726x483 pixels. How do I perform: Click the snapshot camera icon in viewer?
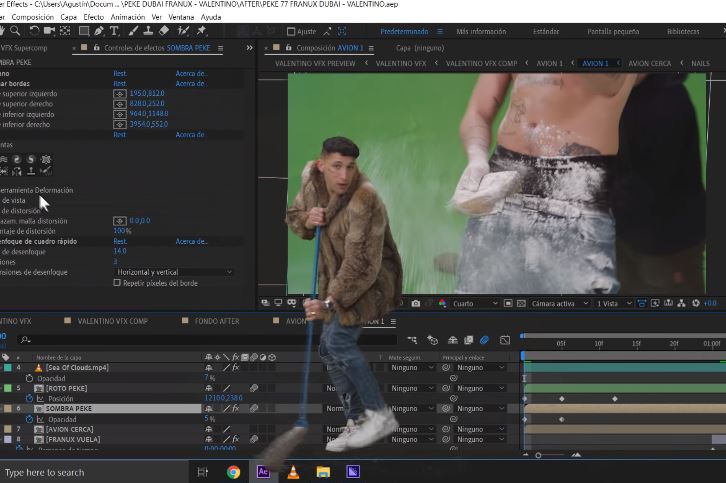point(415,303)
